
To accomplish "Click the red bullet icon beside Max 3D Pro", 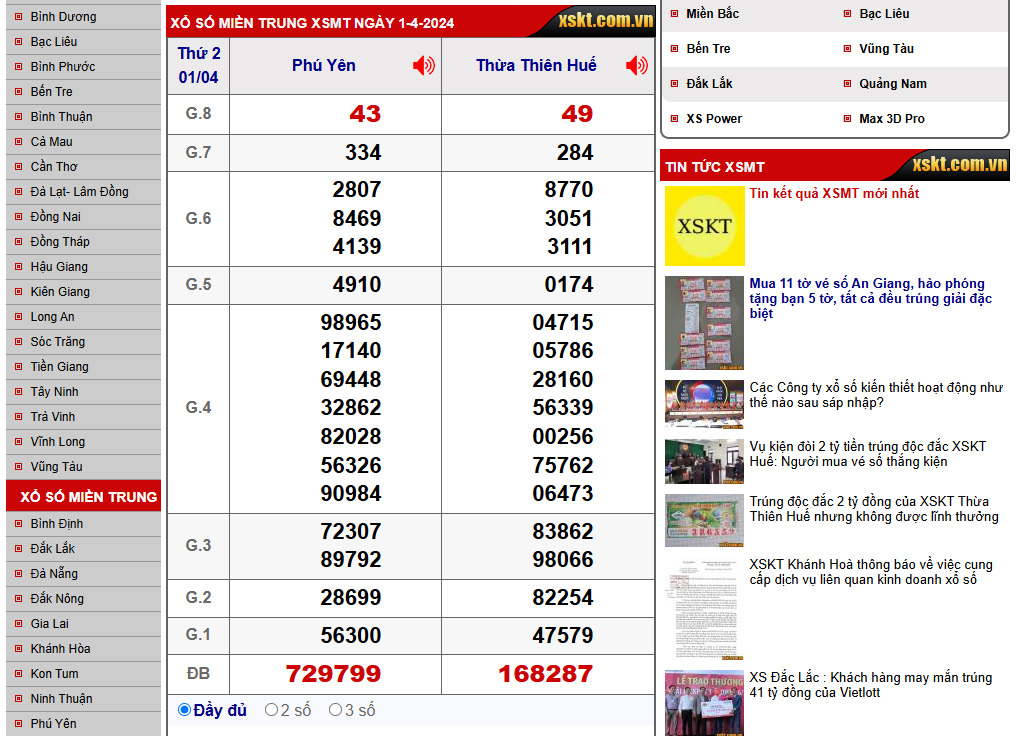I will 846,118.
